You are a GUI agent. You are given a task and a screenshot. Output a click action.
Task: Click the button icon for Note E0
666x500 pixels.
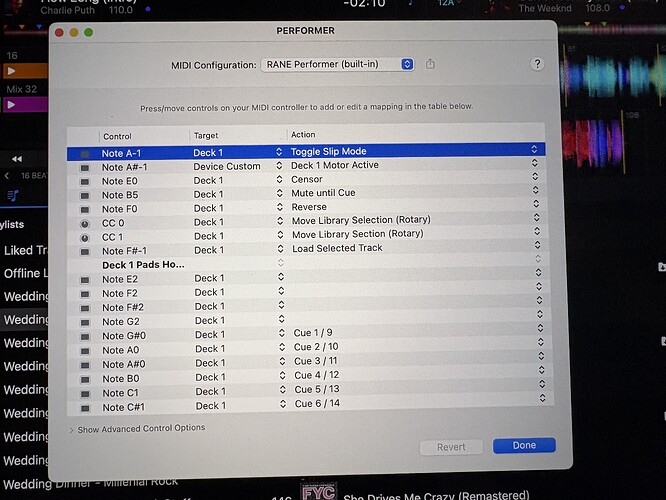pyautogui.click(x=85, y=180)
